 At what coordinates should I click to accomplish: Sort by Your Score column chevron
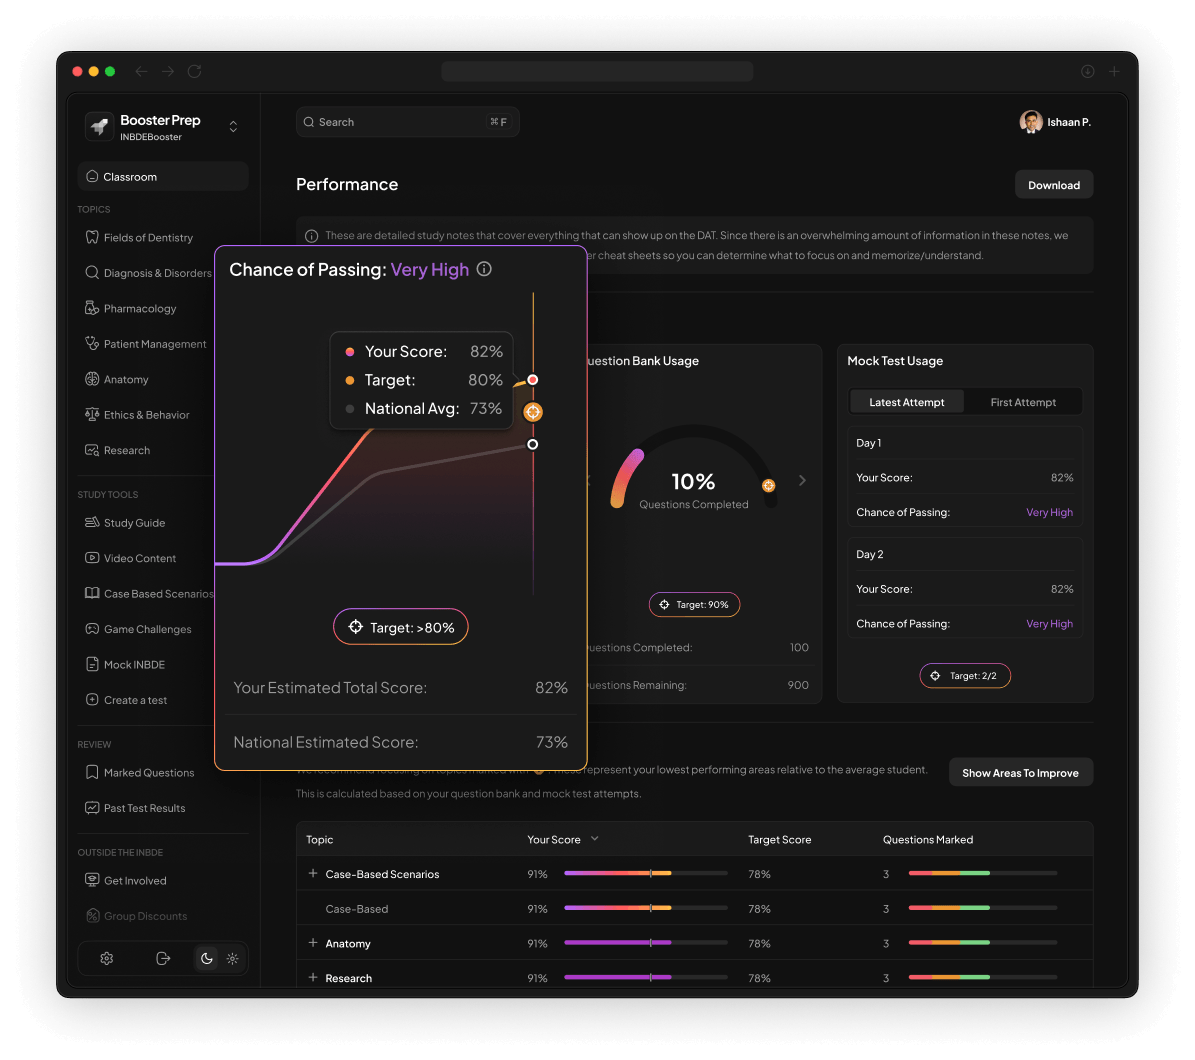[x=594, y=839]
